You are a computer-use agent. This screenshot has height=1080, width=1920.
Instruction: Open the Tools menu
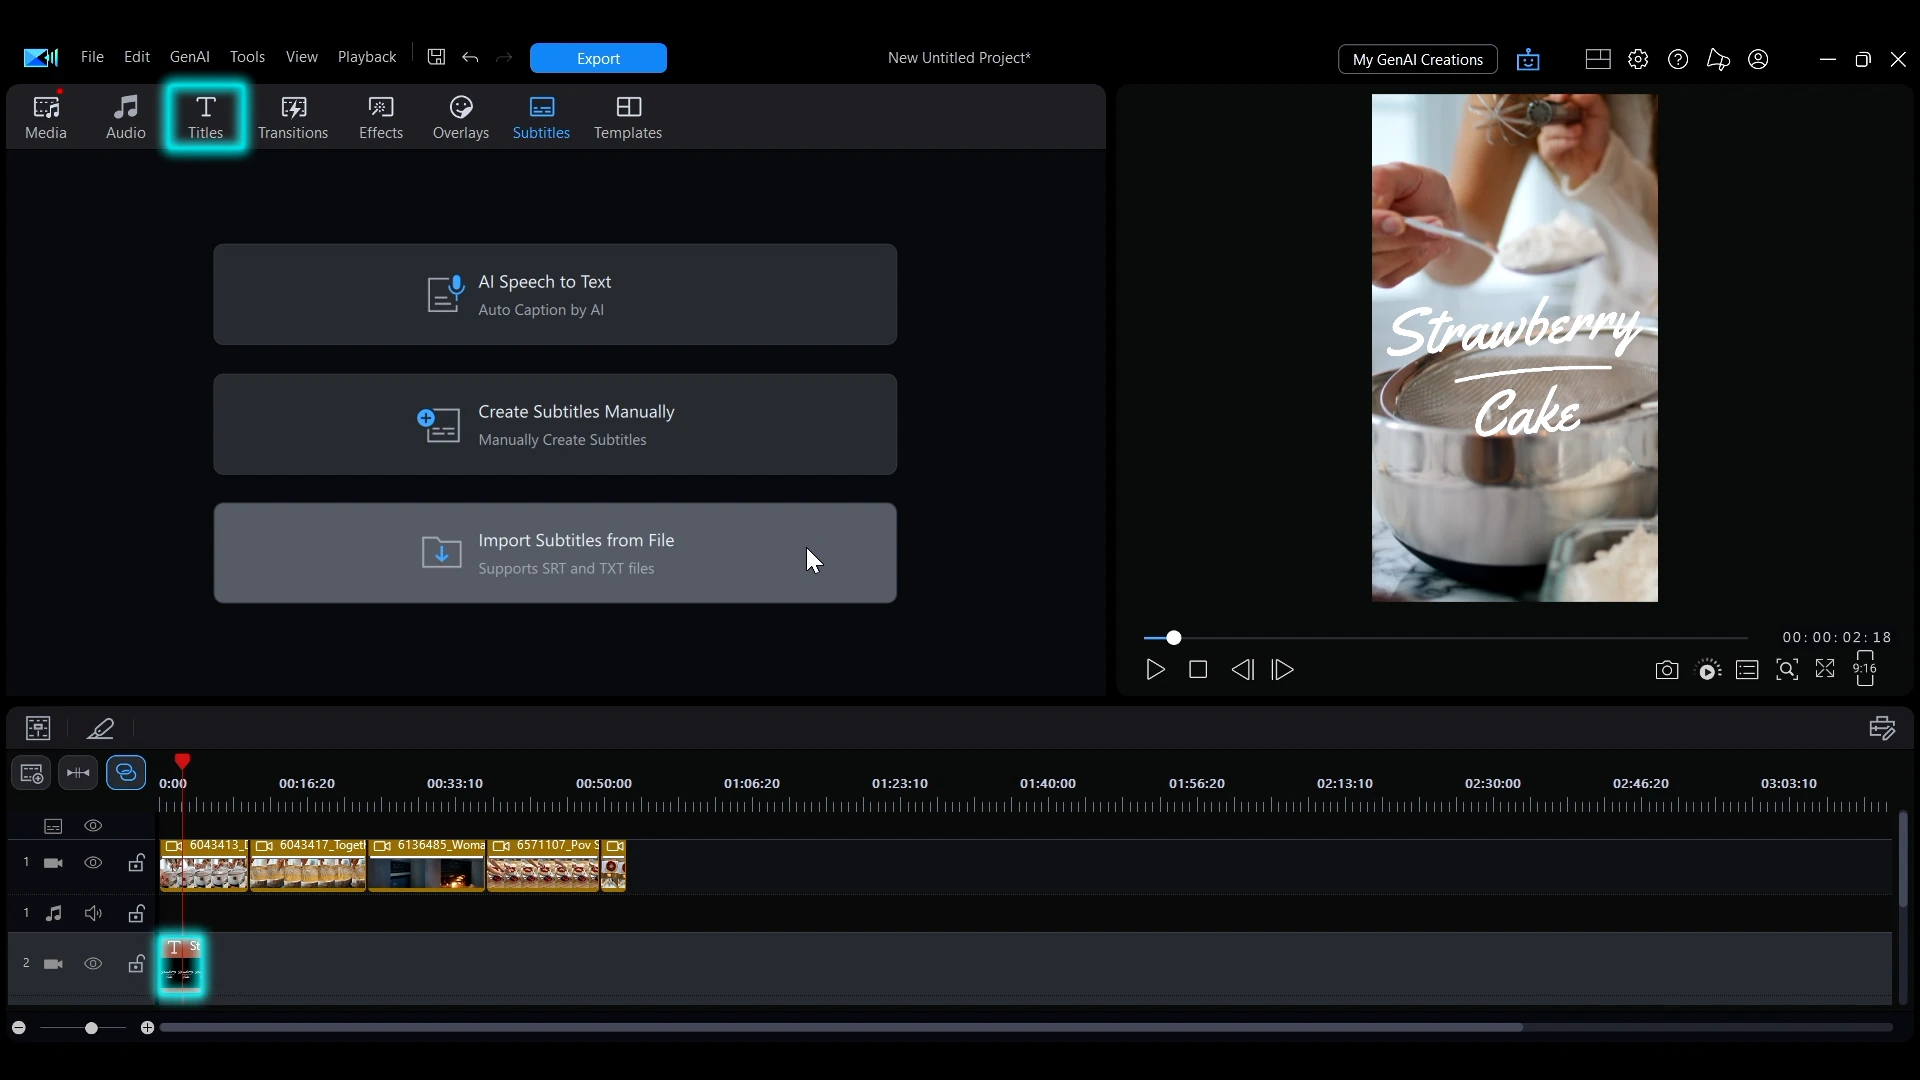point(247,57)
